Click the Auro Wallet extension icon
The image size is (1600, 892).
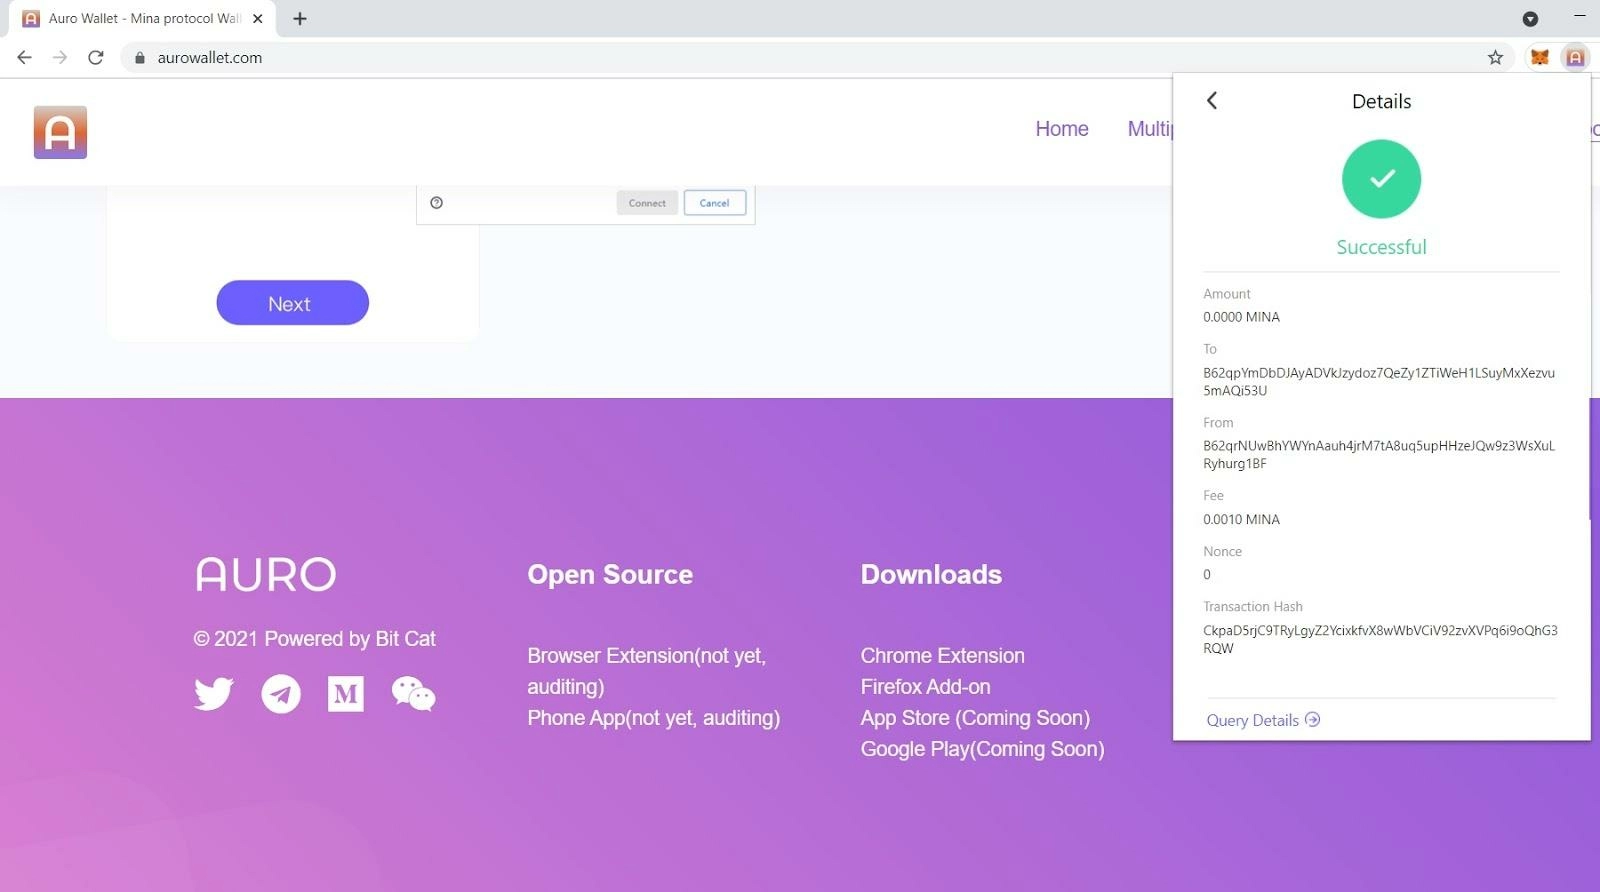click(x=1575, y=57)
